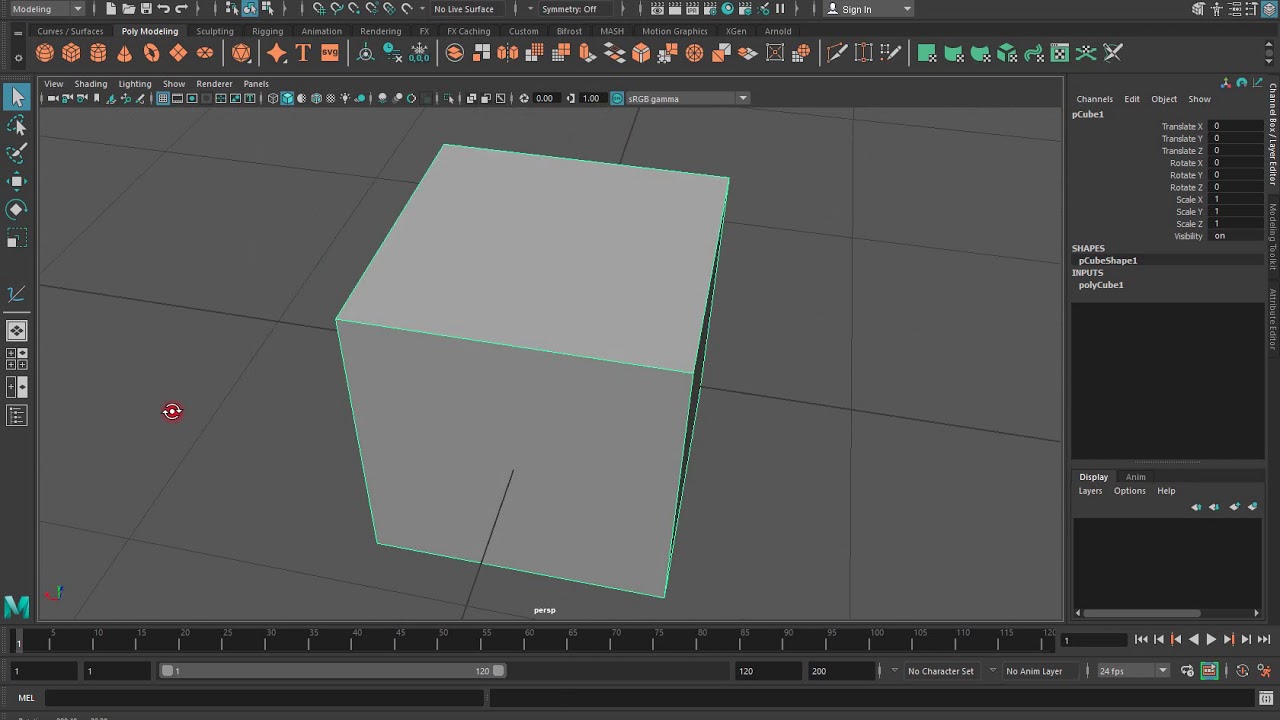This screenshot has width=1280, height=720.
Task: Click the Multi-Cut knife tool icon
Action: coord(837,53)
